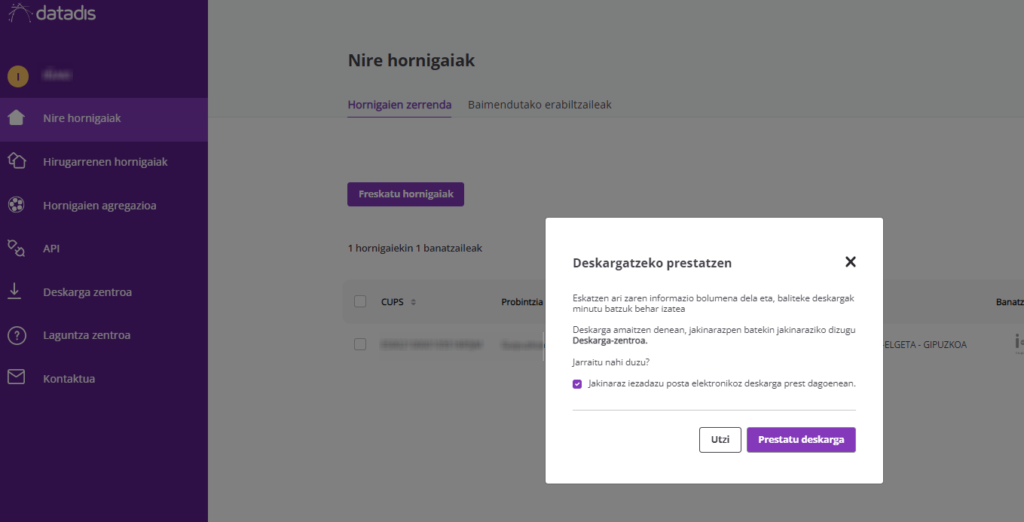Viewport: 1024px width, 522px height.
Task: Close the Deskargatzeko prestatzen dialog
Action: tap(850, 262)
